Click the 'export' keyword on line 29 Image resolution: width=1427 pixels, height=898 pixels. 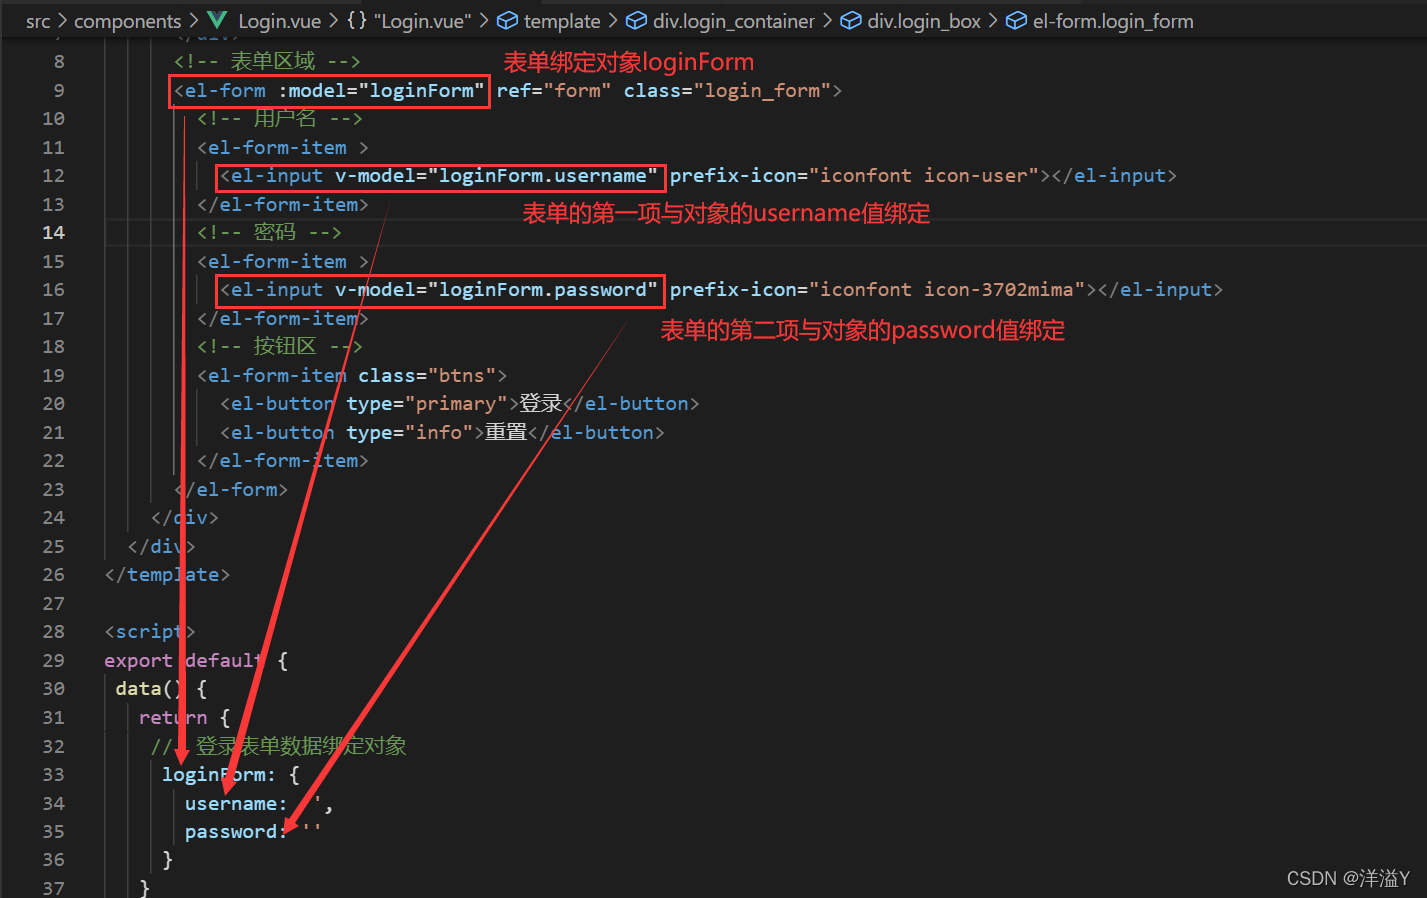point(138,660)
